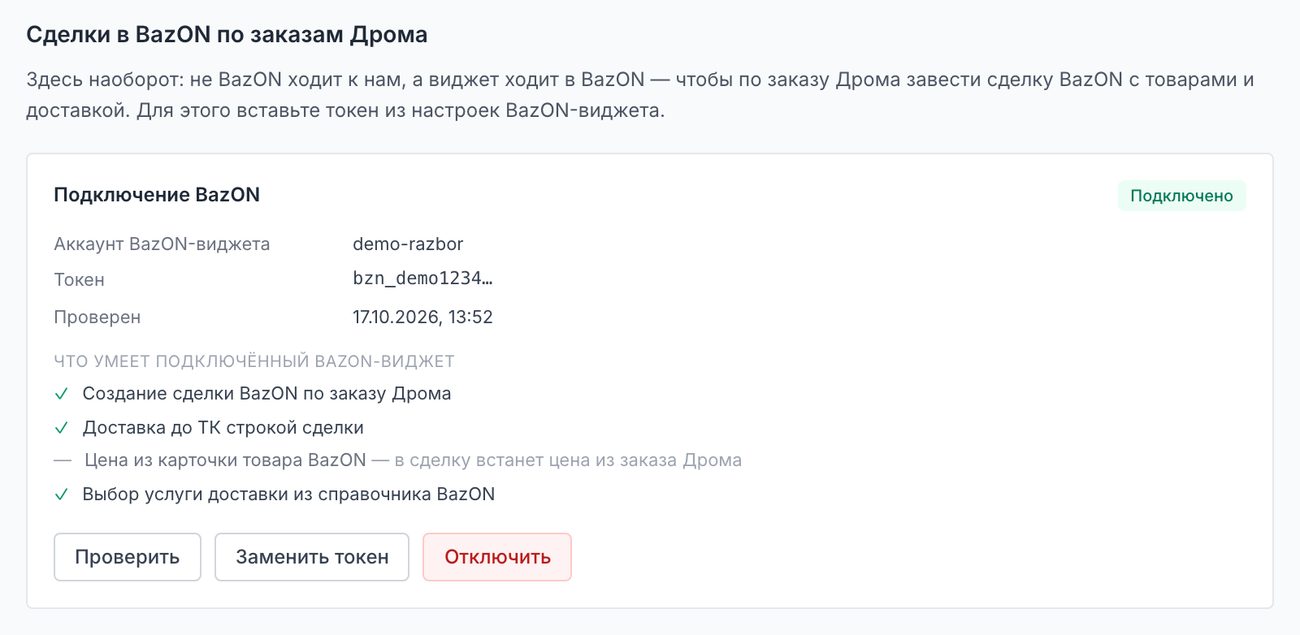Click text Выбор услуги доставки из справочника BazON
1300x635 pixels.
point(289,494)
